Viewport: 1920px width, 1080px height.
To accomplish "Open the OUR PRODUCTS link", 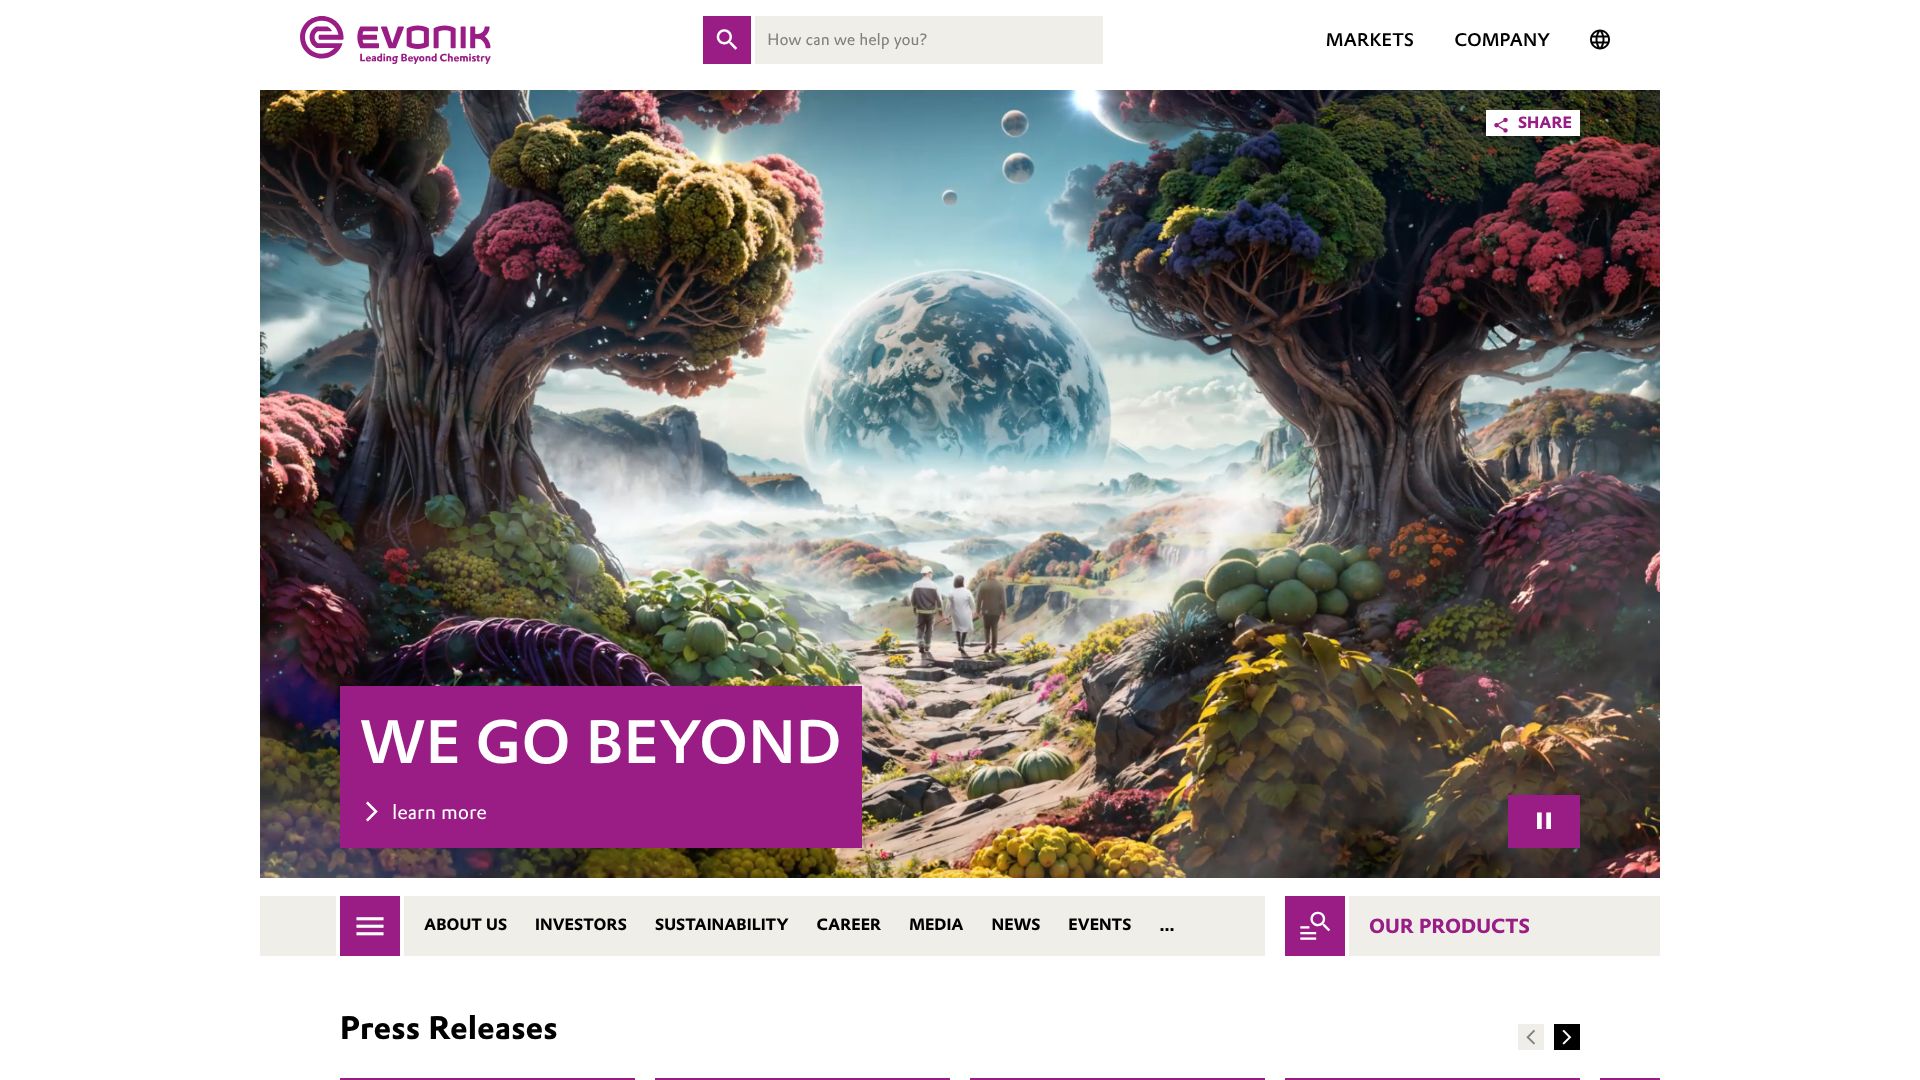I will coord(1449,926).
